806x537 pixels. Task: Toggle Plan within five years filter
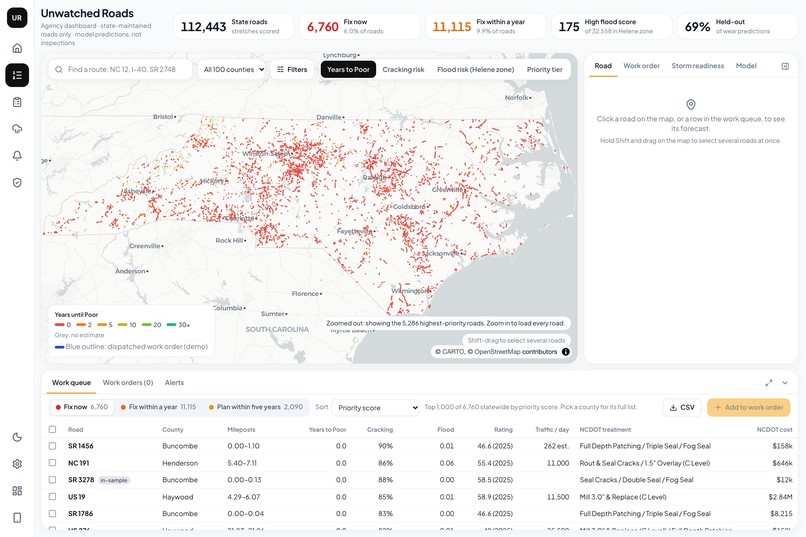[x=255, y=407]
